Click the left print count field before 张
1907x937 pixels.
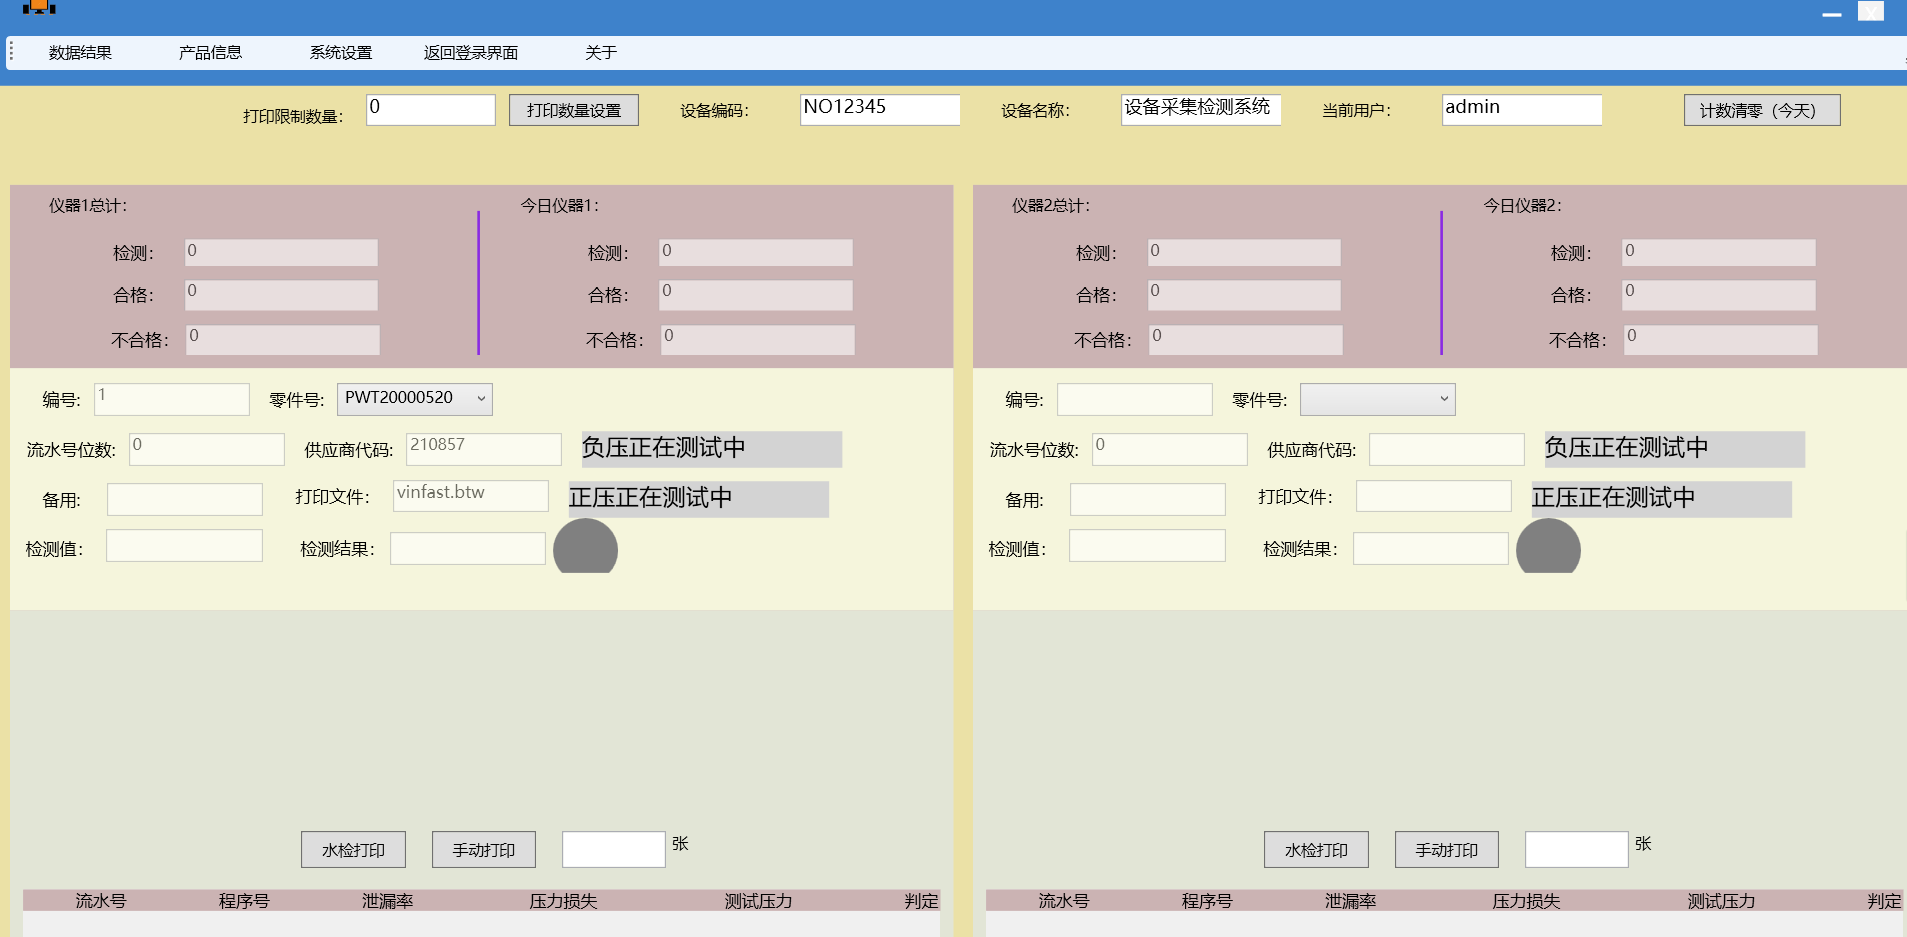(614, 849)
